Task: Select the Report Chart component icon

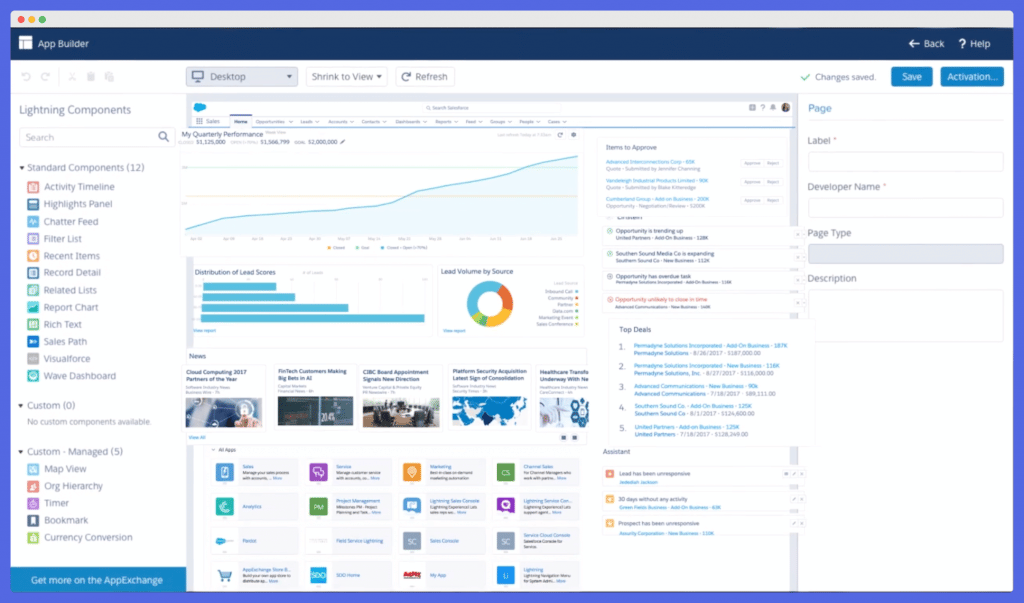Action: click(x=33, y=307)
